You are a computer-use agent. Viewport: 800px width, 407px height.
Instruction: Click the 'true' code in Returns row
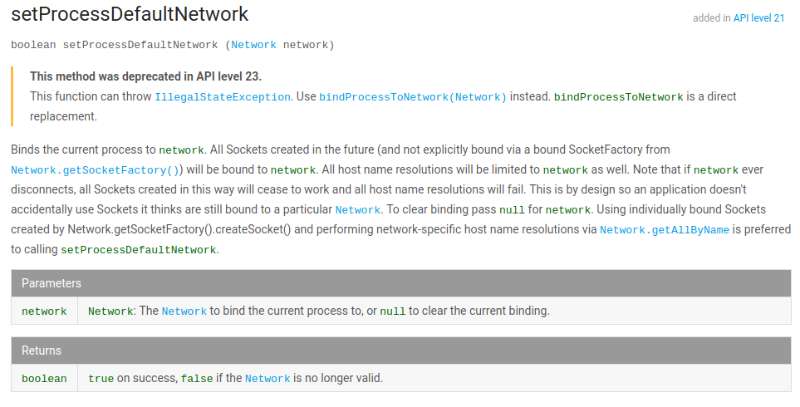(x=101, y=379)
